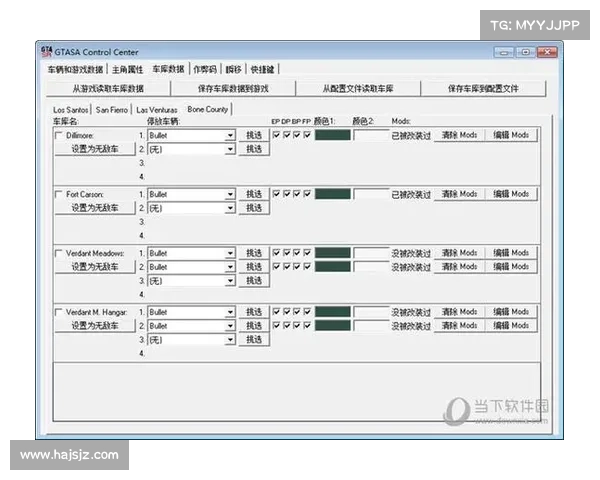Set Fort Carson garage as invincible (设置为无敌车)
Image resolution: width=600 pixels, height=480 pixels.
click(95, 208)
